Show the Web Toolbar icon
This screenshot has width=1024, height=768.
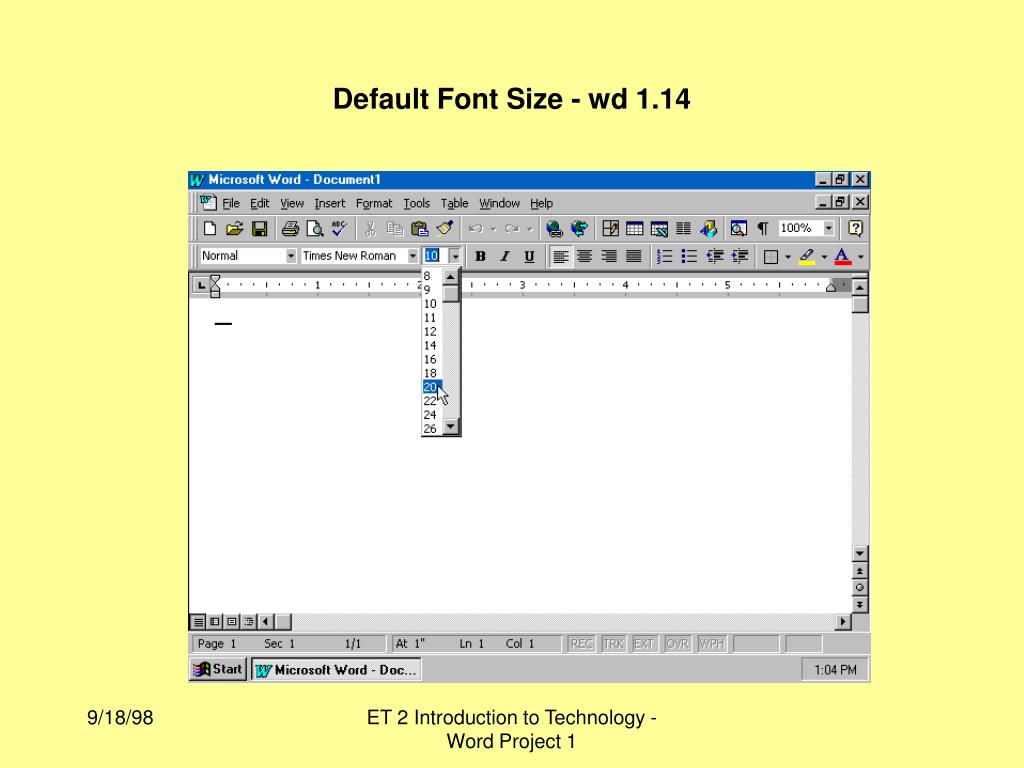(x=579, y=229)
